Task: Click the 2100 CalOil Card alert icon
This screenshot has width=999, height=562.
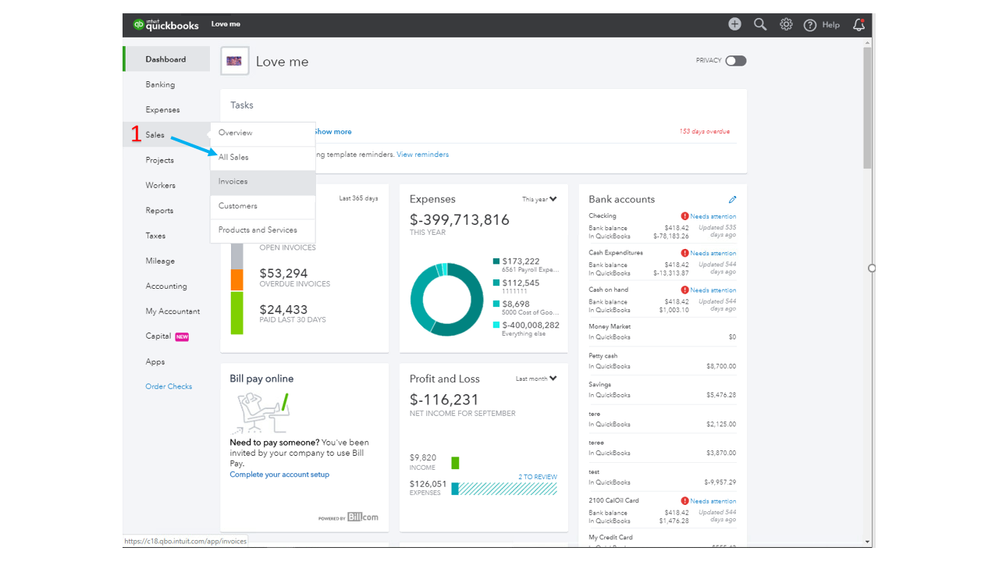Action: pyautogui.click(x=684, y=501)
